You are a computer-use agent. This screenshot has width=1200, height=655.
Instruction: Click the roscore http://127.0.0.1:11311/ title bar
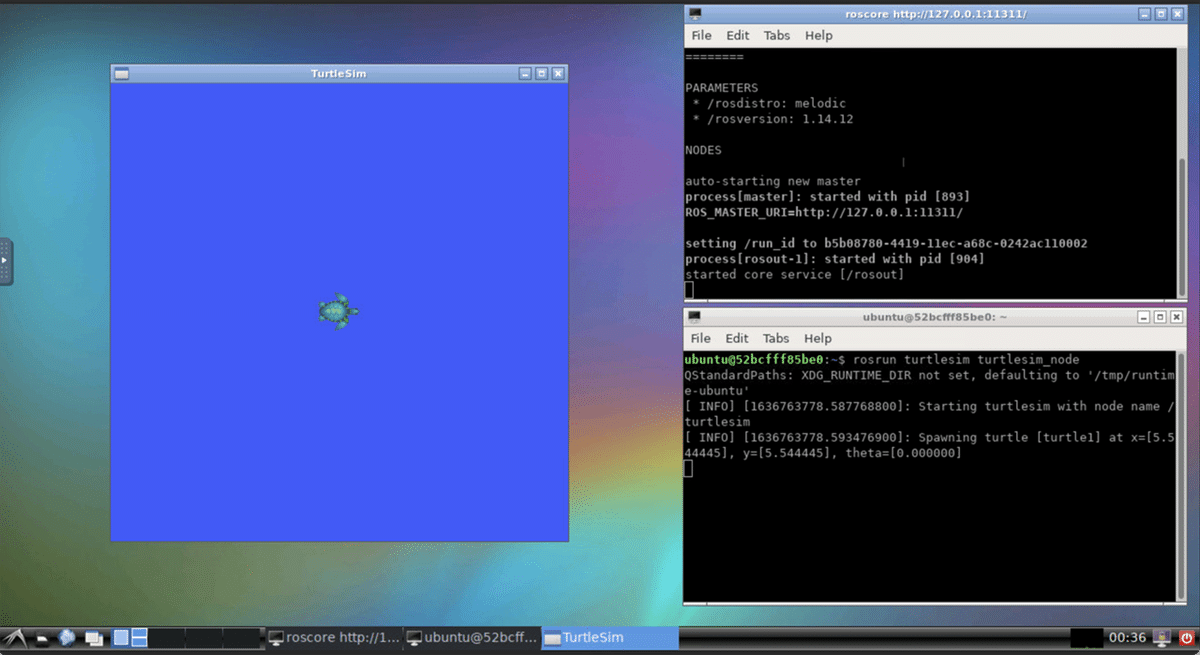pos(936,14)
